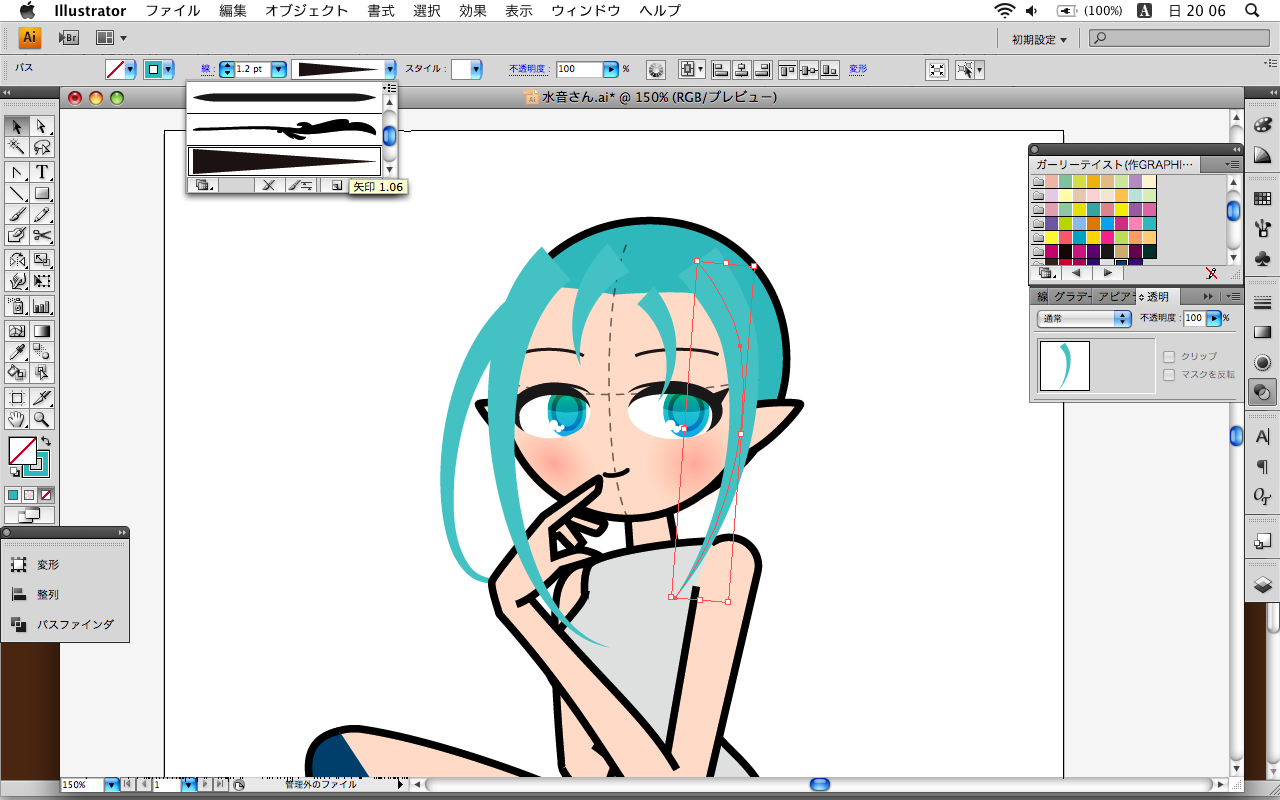This screenshot has width=1280, height=800.
Task: Select the Line Segment tool
Action: click(17, 193)
